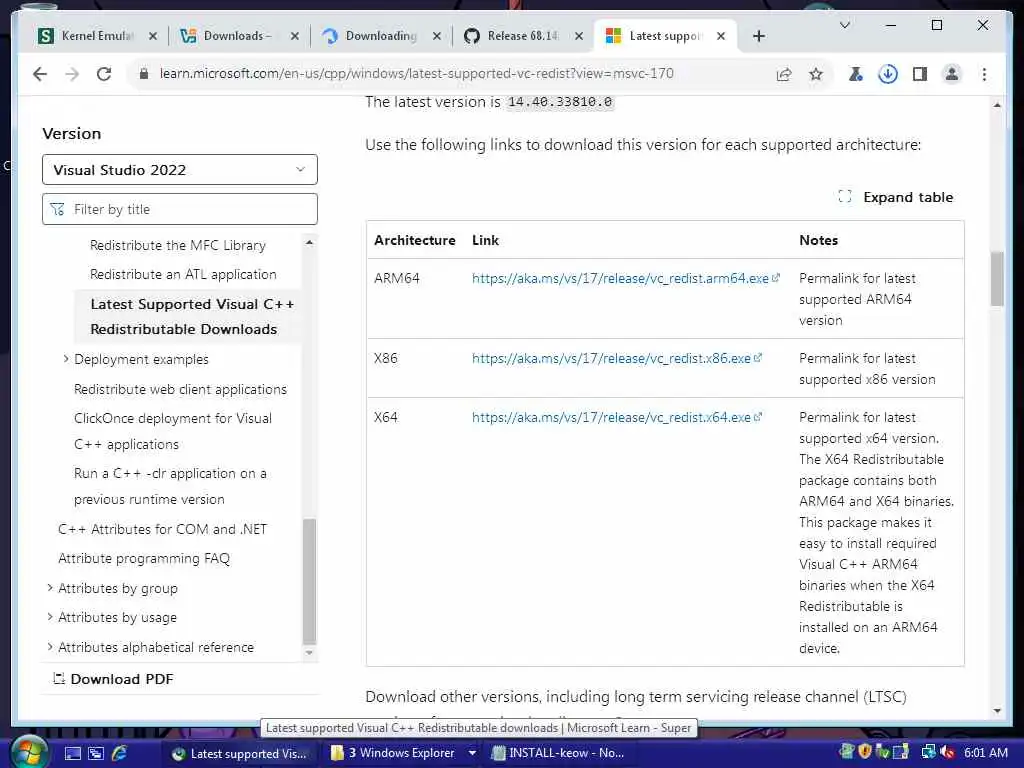Open the profile avatar icon

pos(952,74)
